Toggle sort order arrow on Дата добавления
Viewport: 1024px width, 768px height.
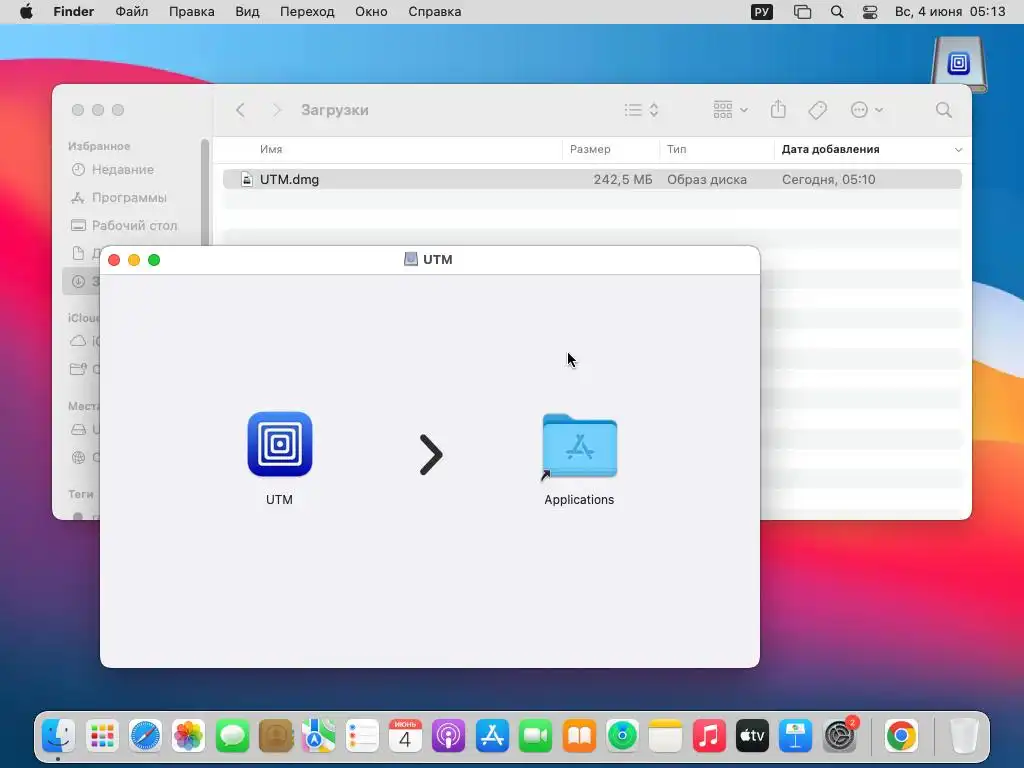958,150
